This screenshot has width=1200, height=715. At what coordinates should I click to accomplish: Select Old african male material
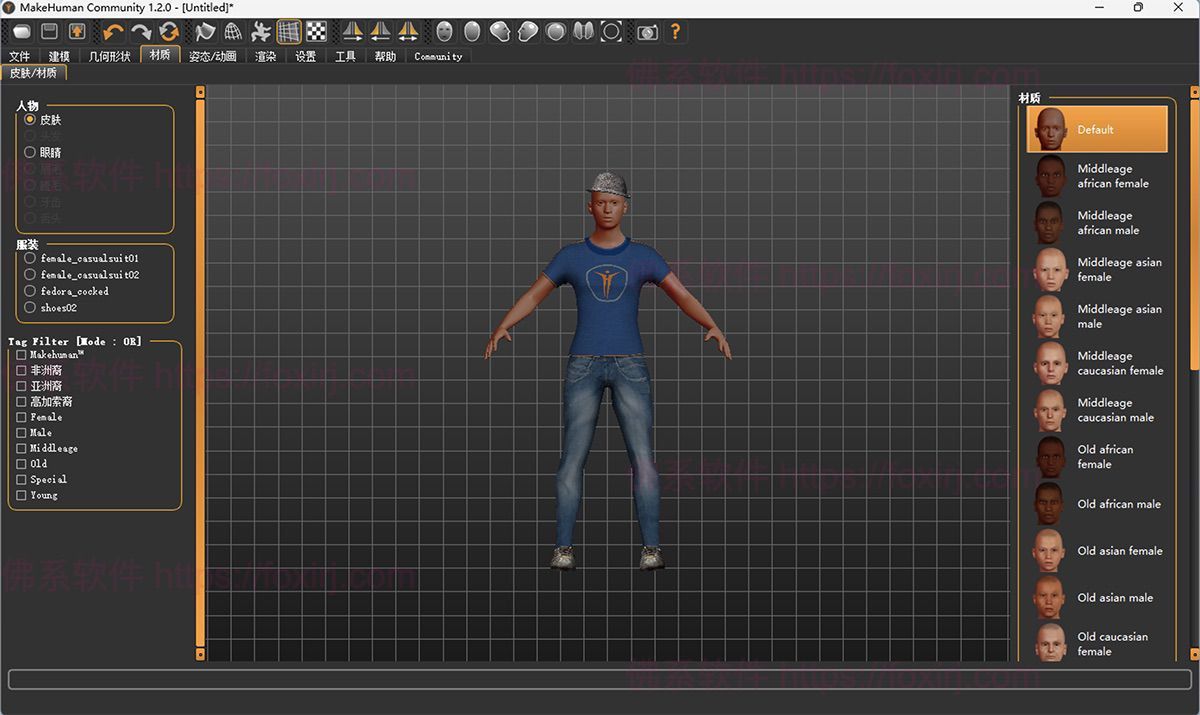(x=1097, y=504)
